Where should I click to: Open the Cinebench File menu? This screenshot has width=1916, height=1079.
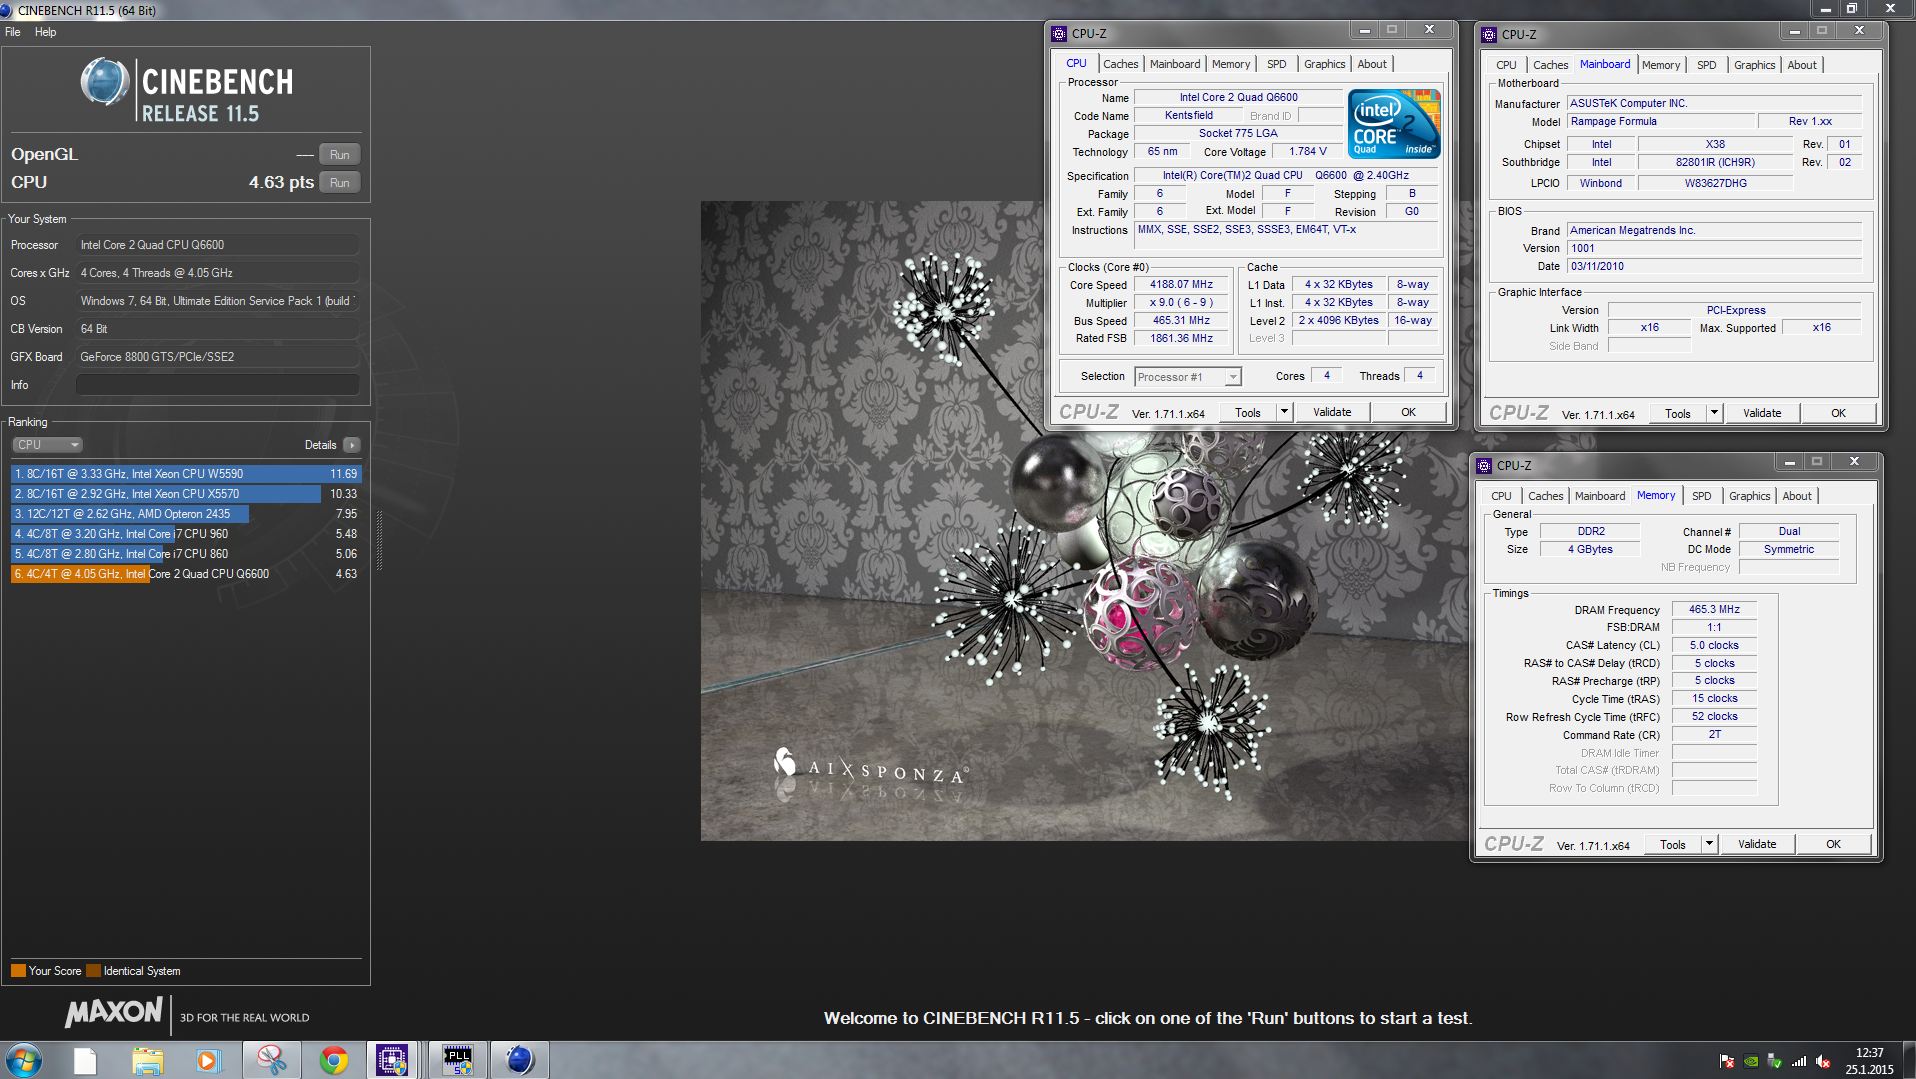tap(13, 32)
